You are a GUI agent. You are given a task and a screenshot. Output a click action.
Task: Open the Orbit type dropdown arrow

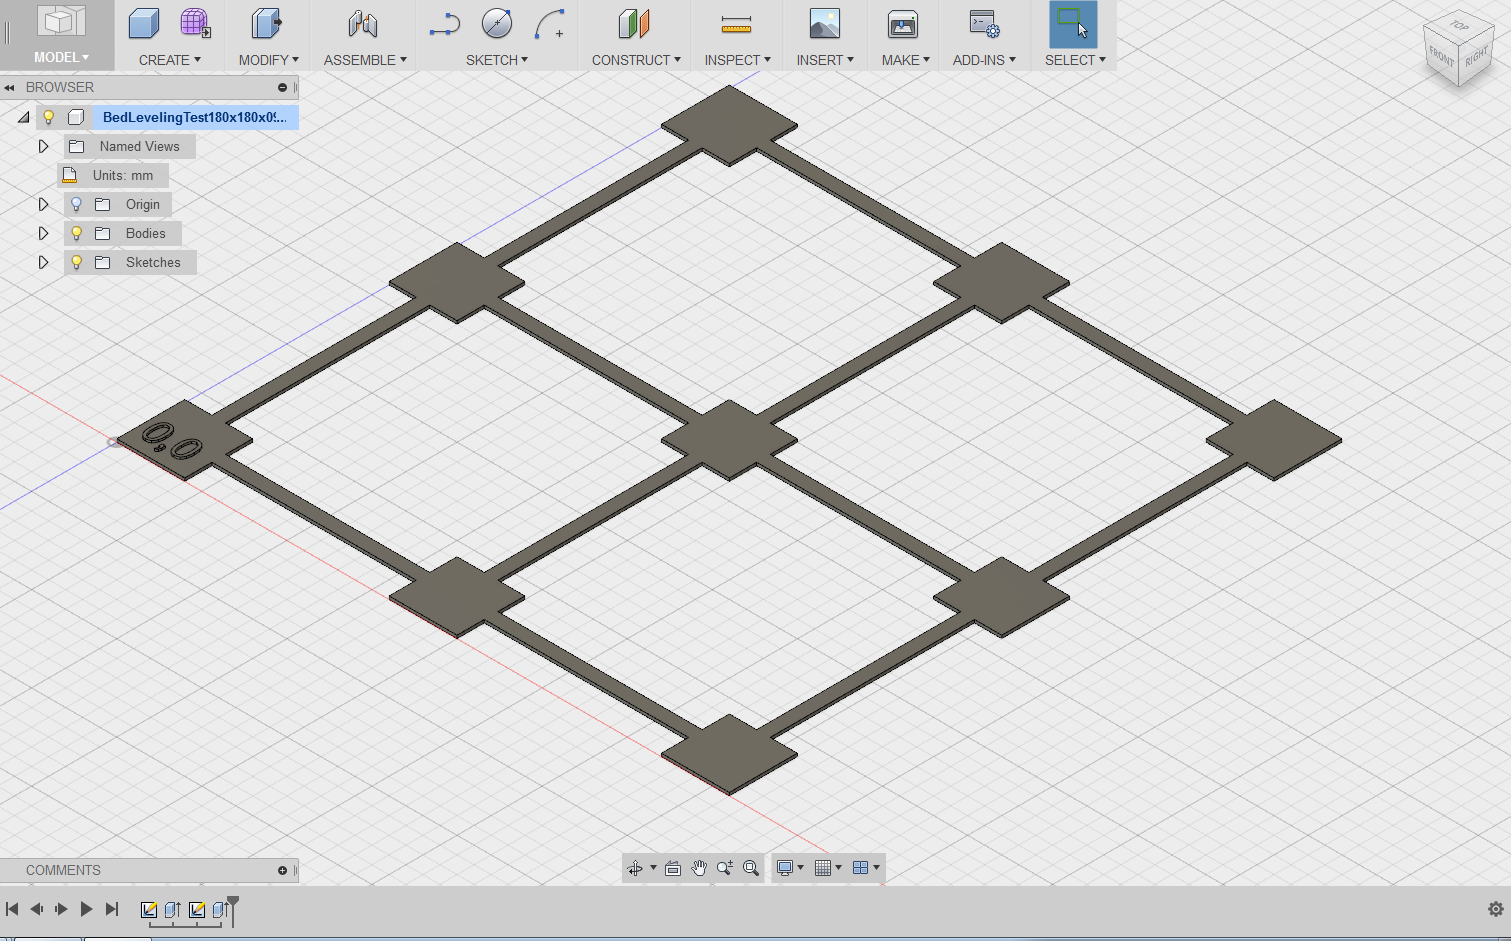(x=653, y=868)
